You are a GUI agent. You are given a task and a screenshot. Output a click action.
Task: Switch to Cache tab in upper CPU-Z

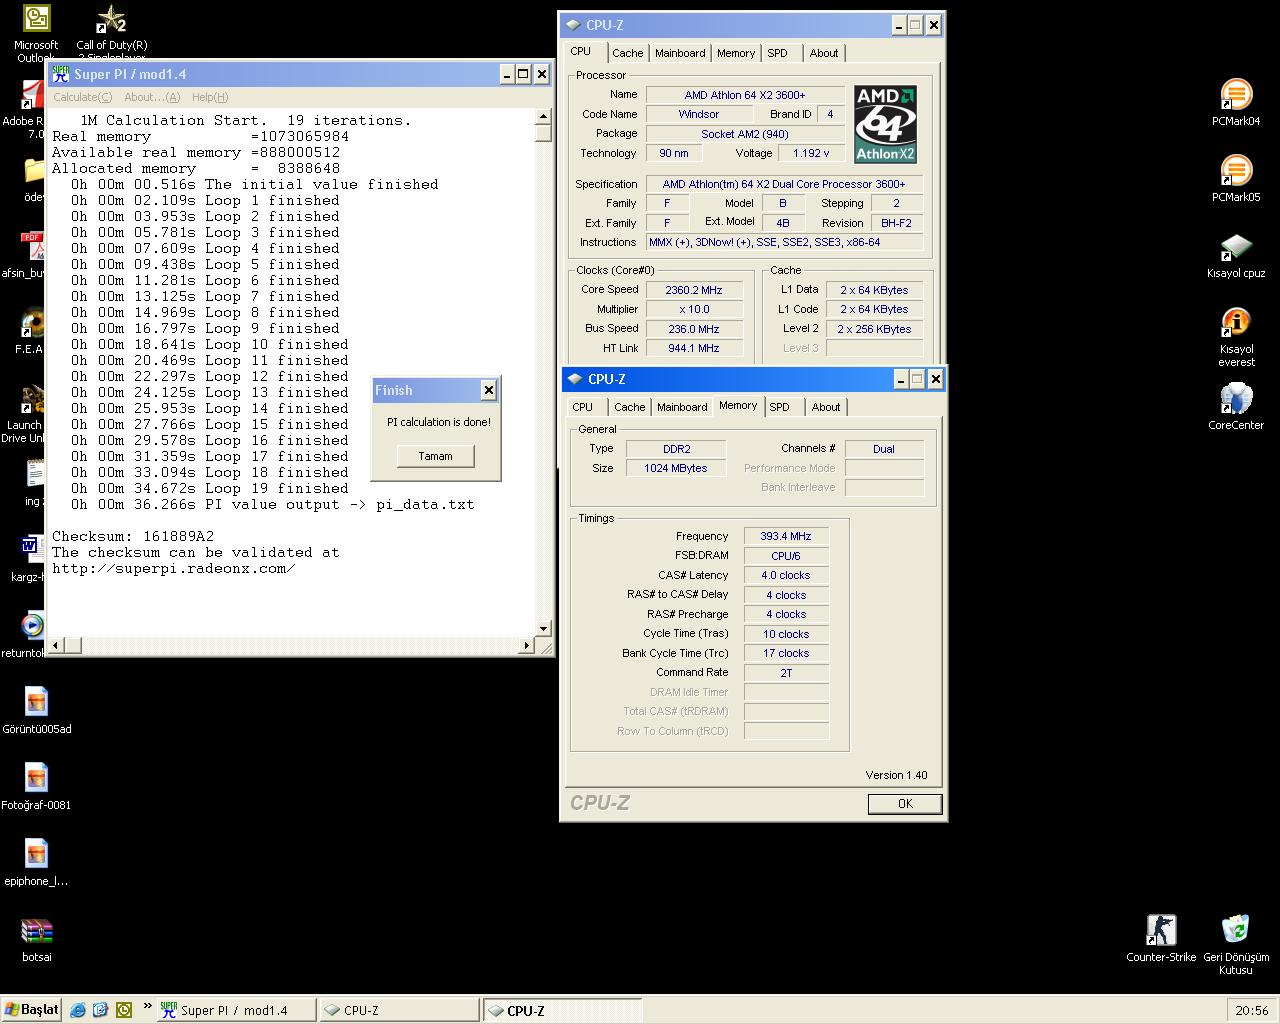pos(628,53)
